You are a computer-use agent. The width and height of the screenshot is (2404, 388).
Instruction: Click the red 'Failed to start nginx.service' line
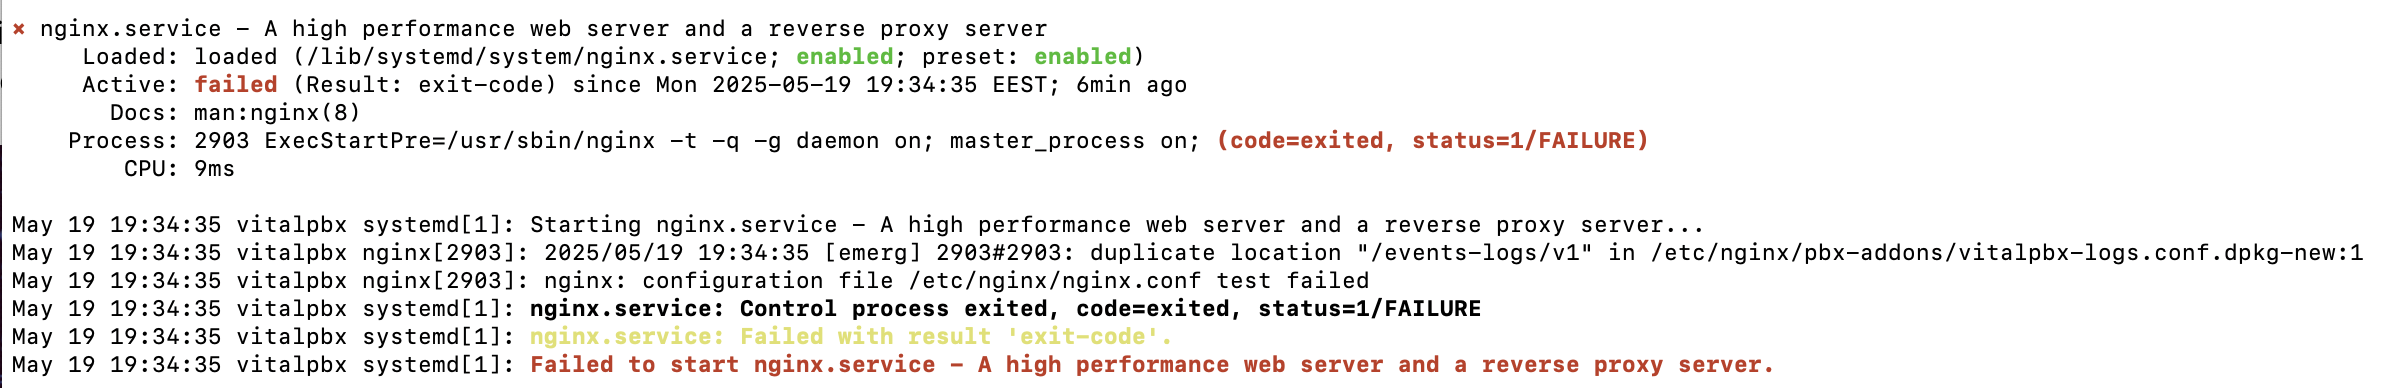pyautogui.click(x=1152, y=365)
